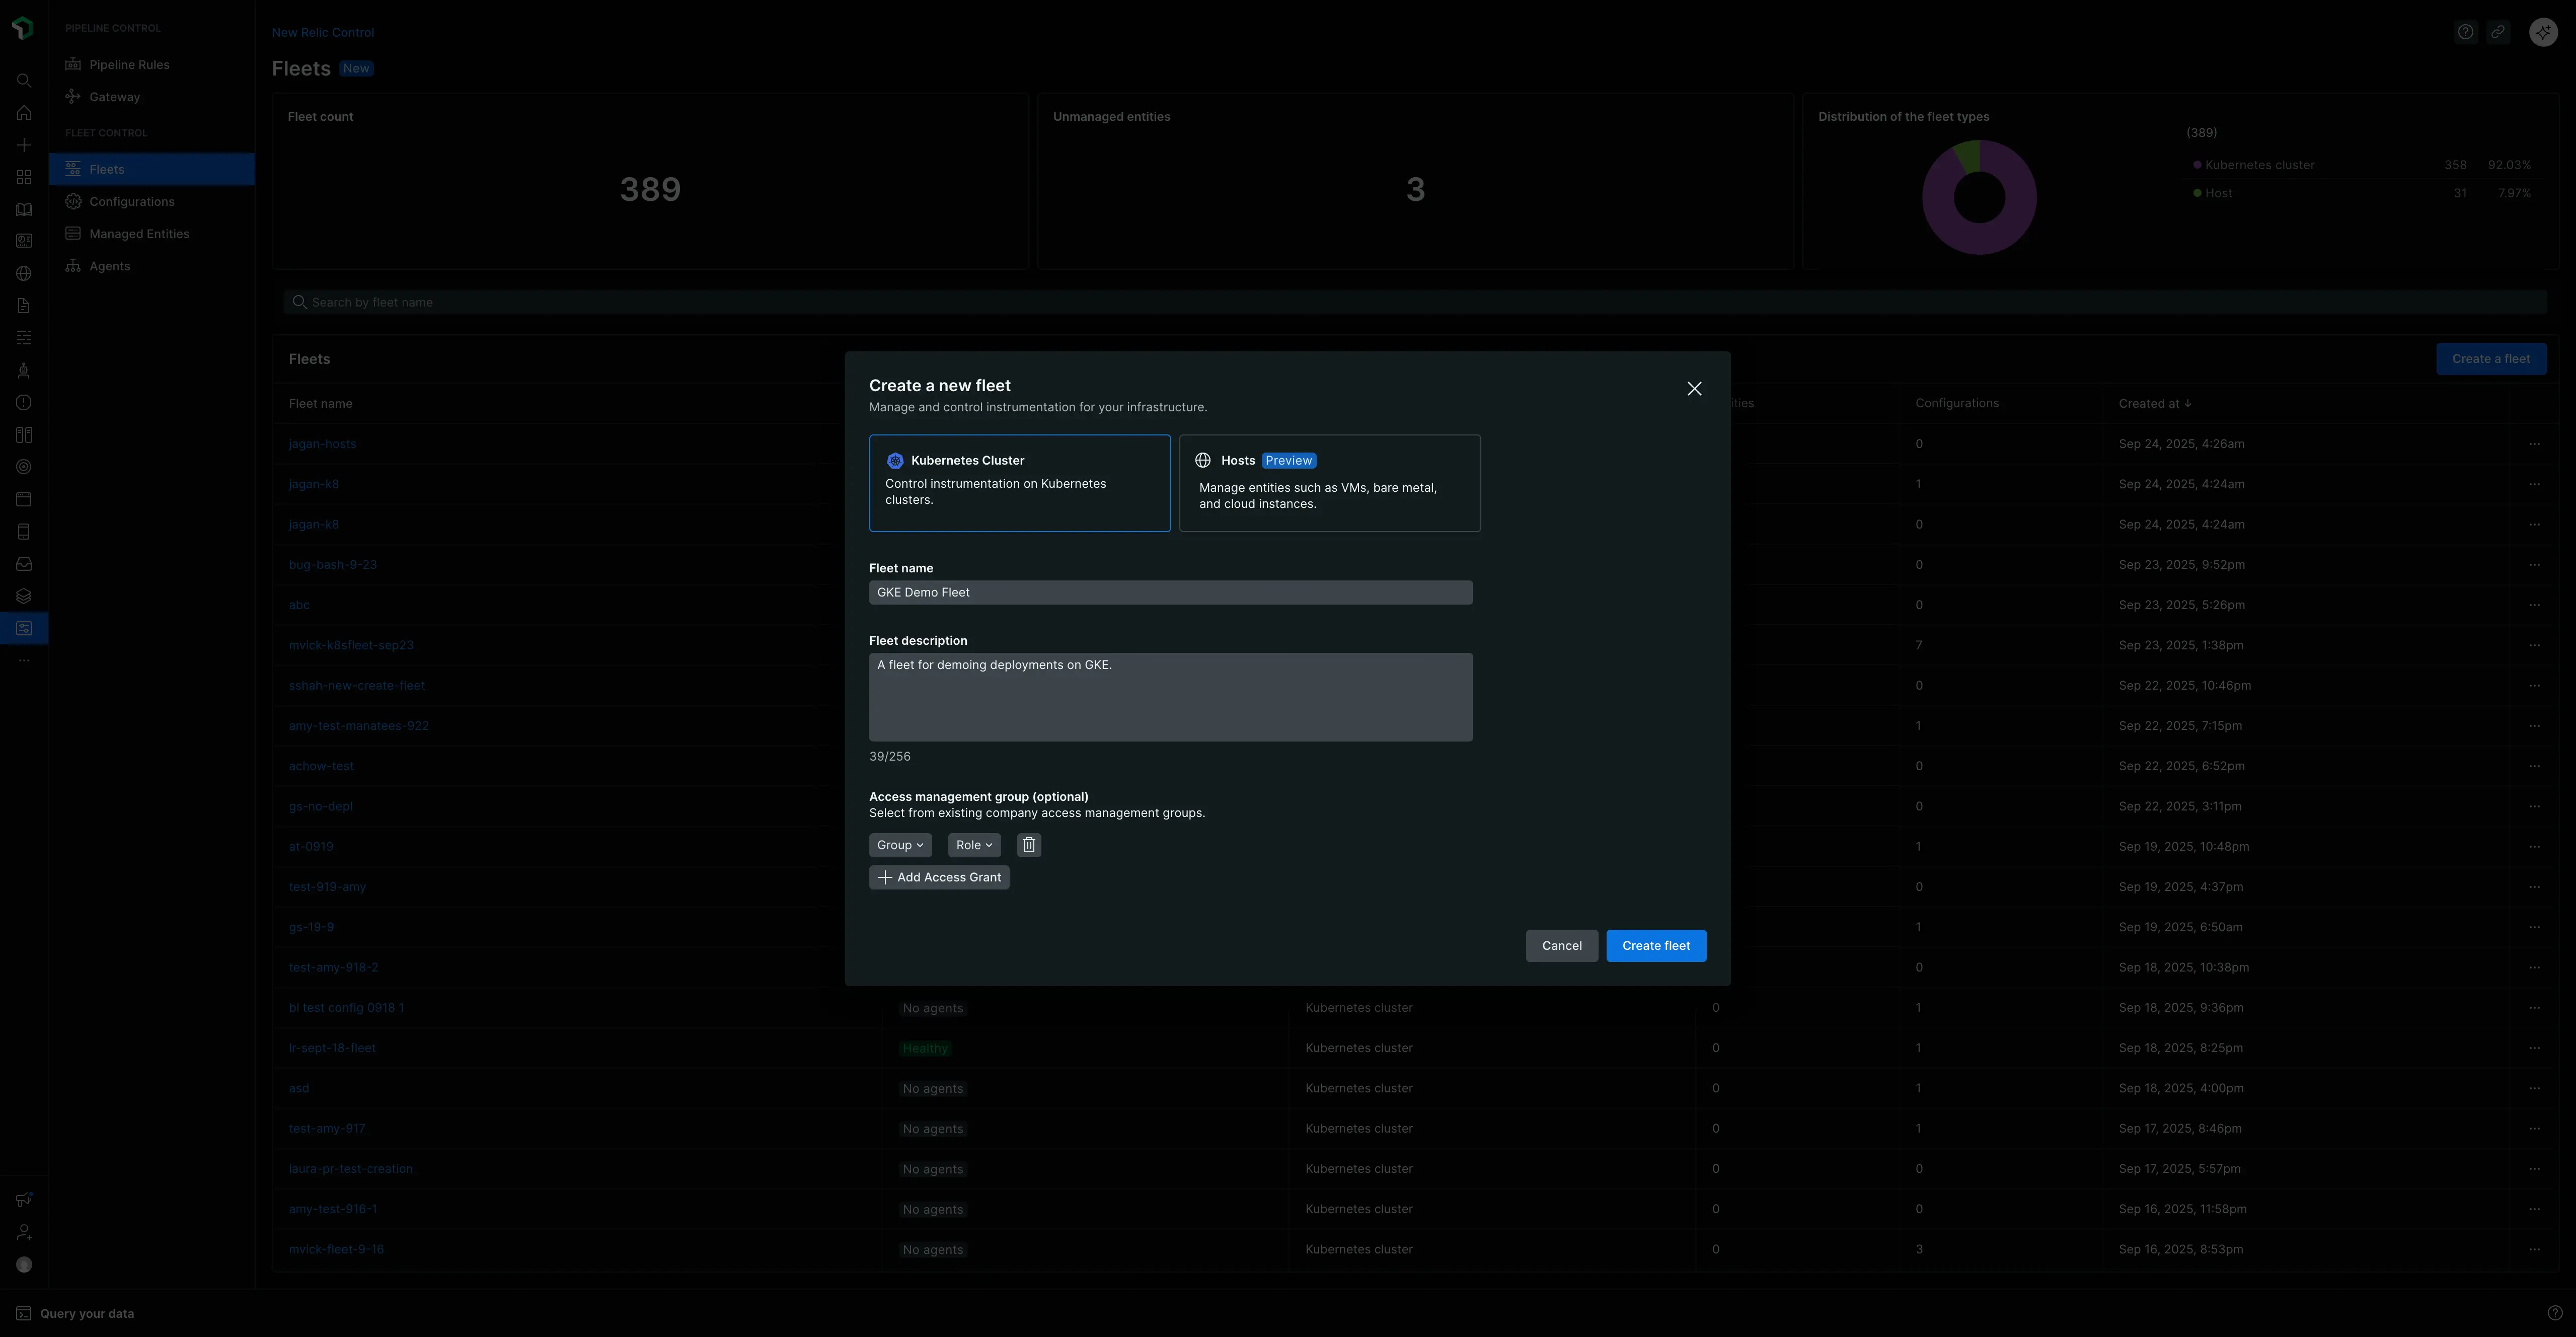This screenshot has width=2576, height=1337.
Task: Focus the Fleet name input field
Action: point(1170,592)
